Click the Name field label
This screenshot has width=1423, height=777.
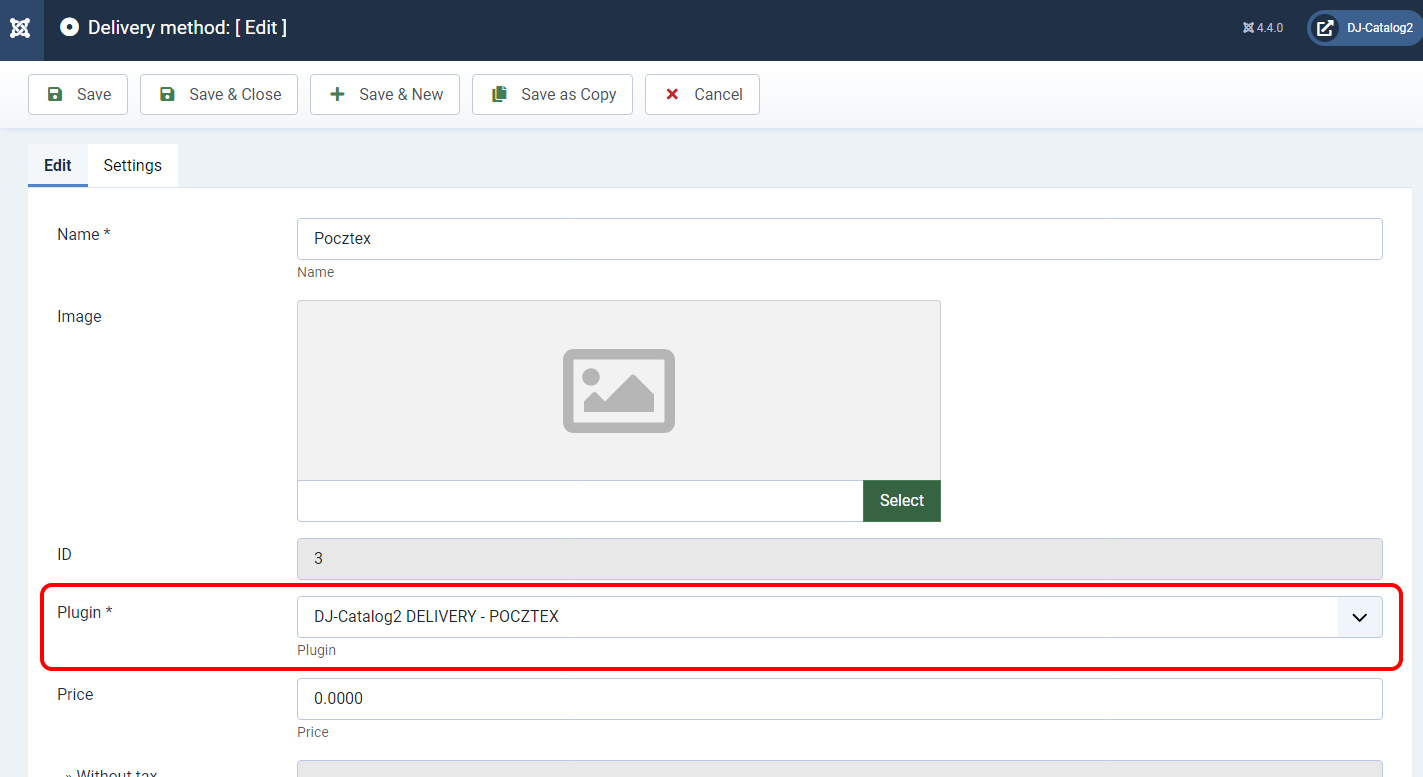84,235
